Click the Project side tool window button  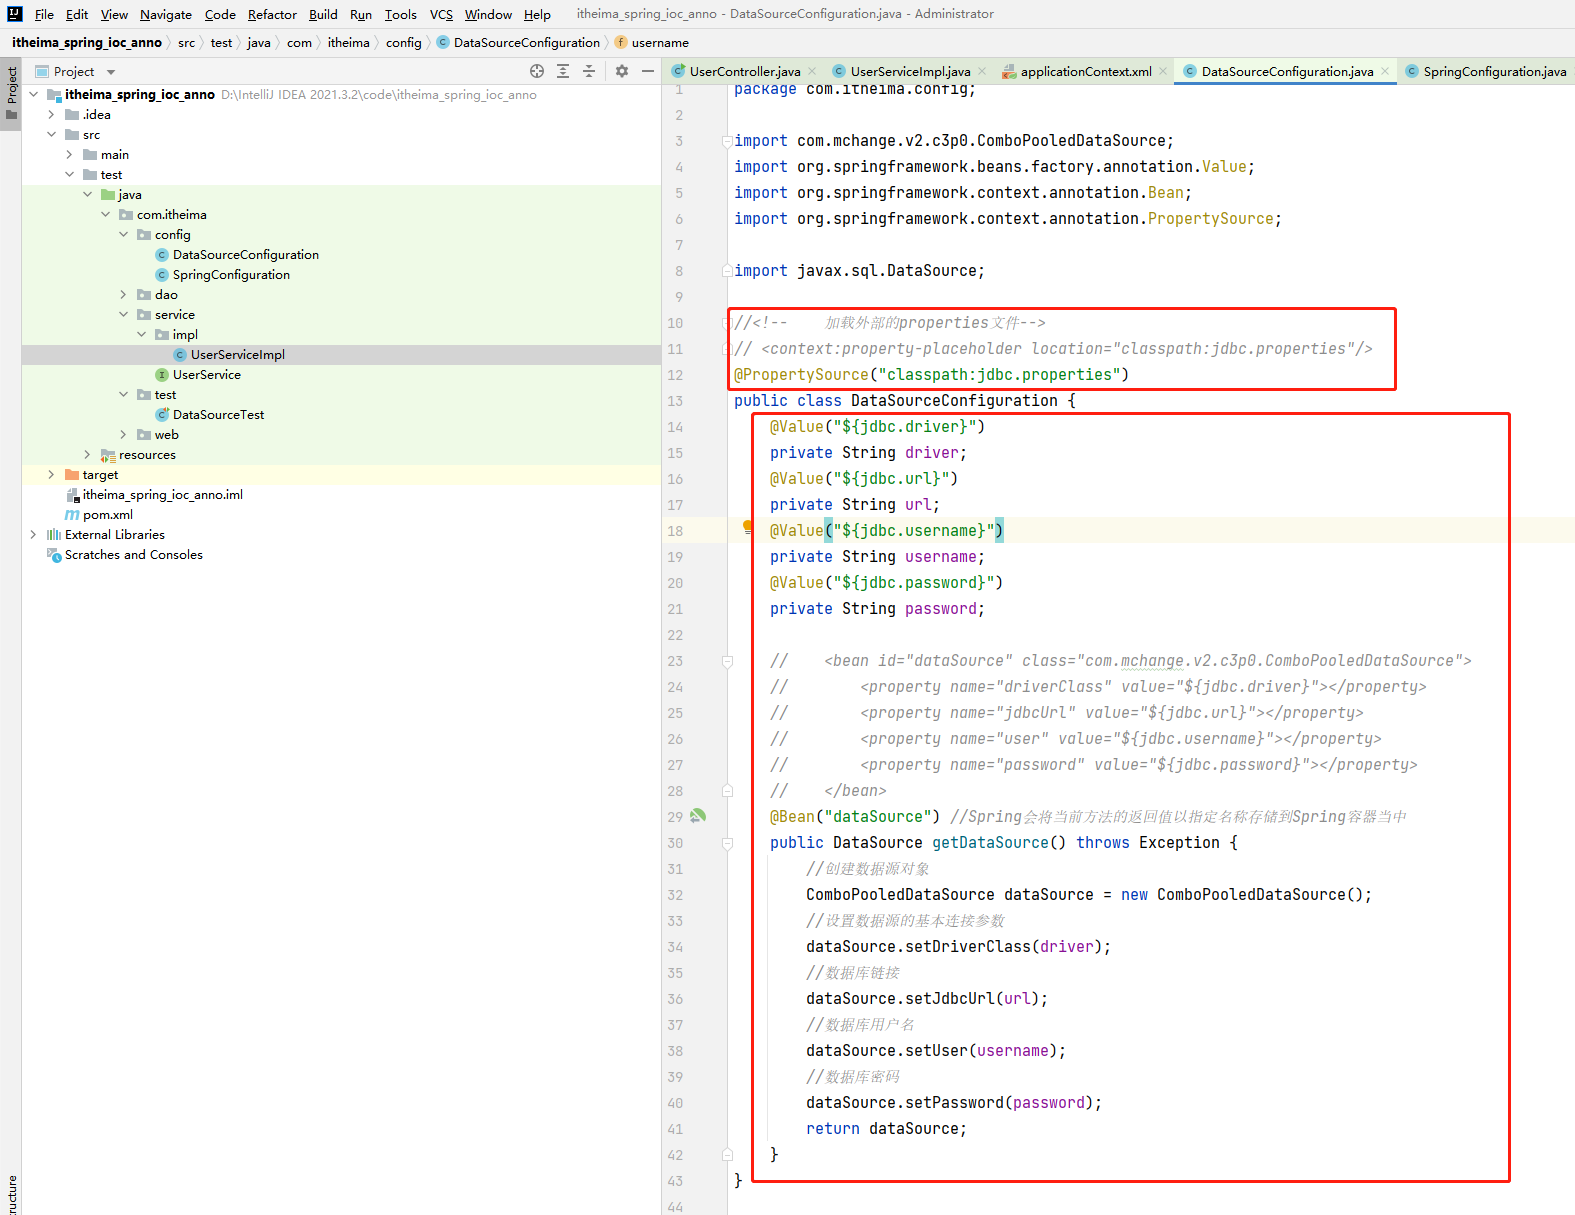tap(11, 92)
